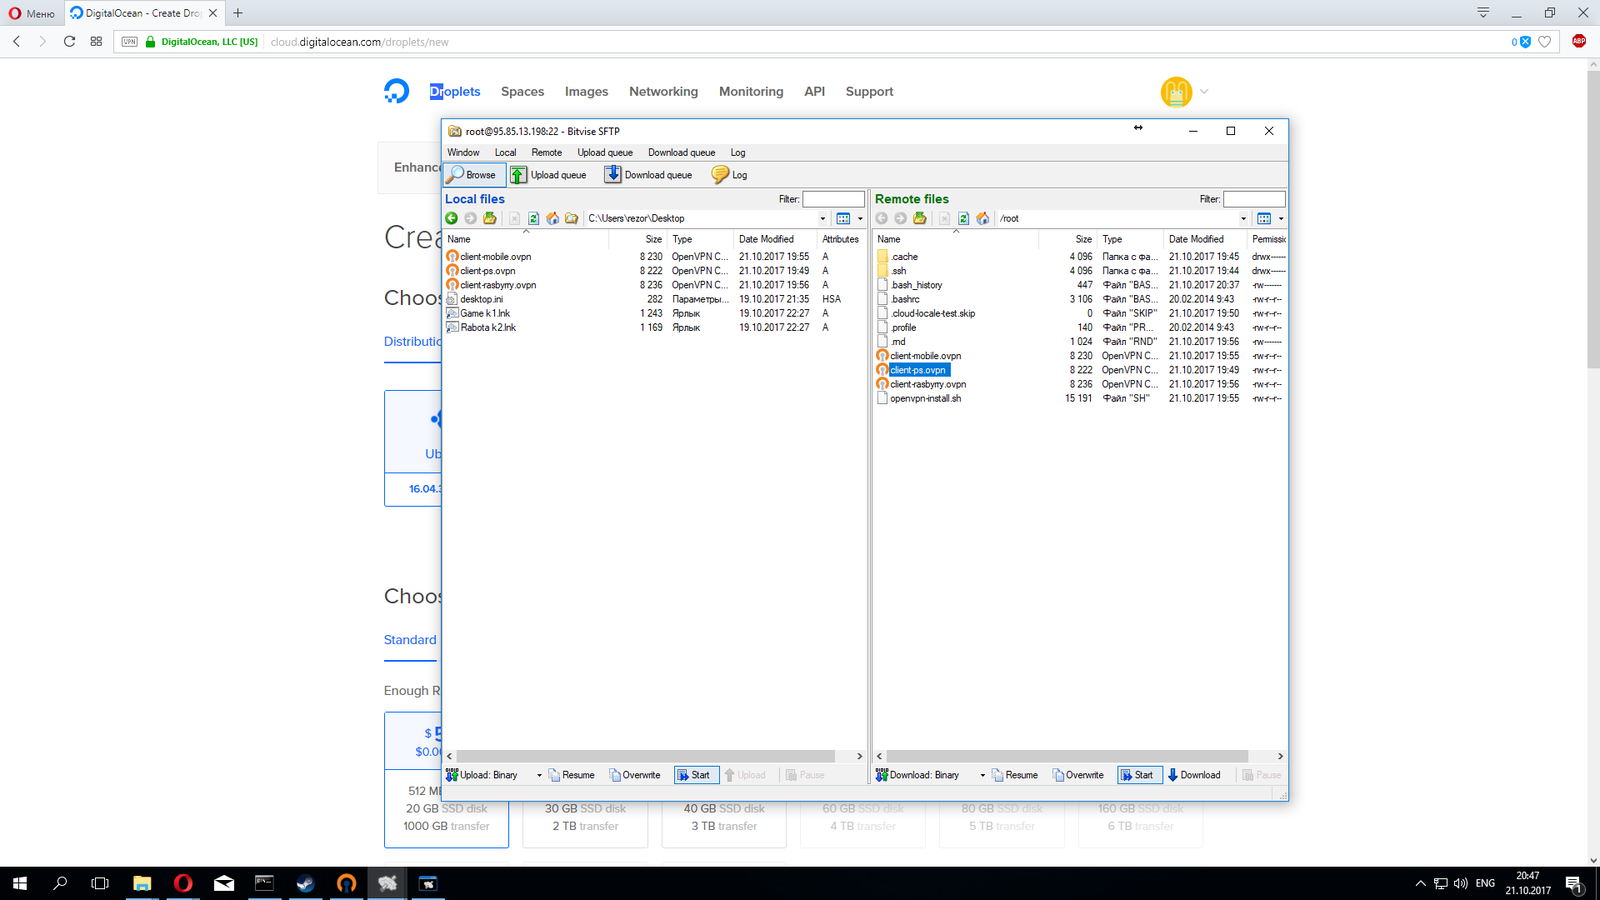Go back in Local files pane

click(452, 218)
